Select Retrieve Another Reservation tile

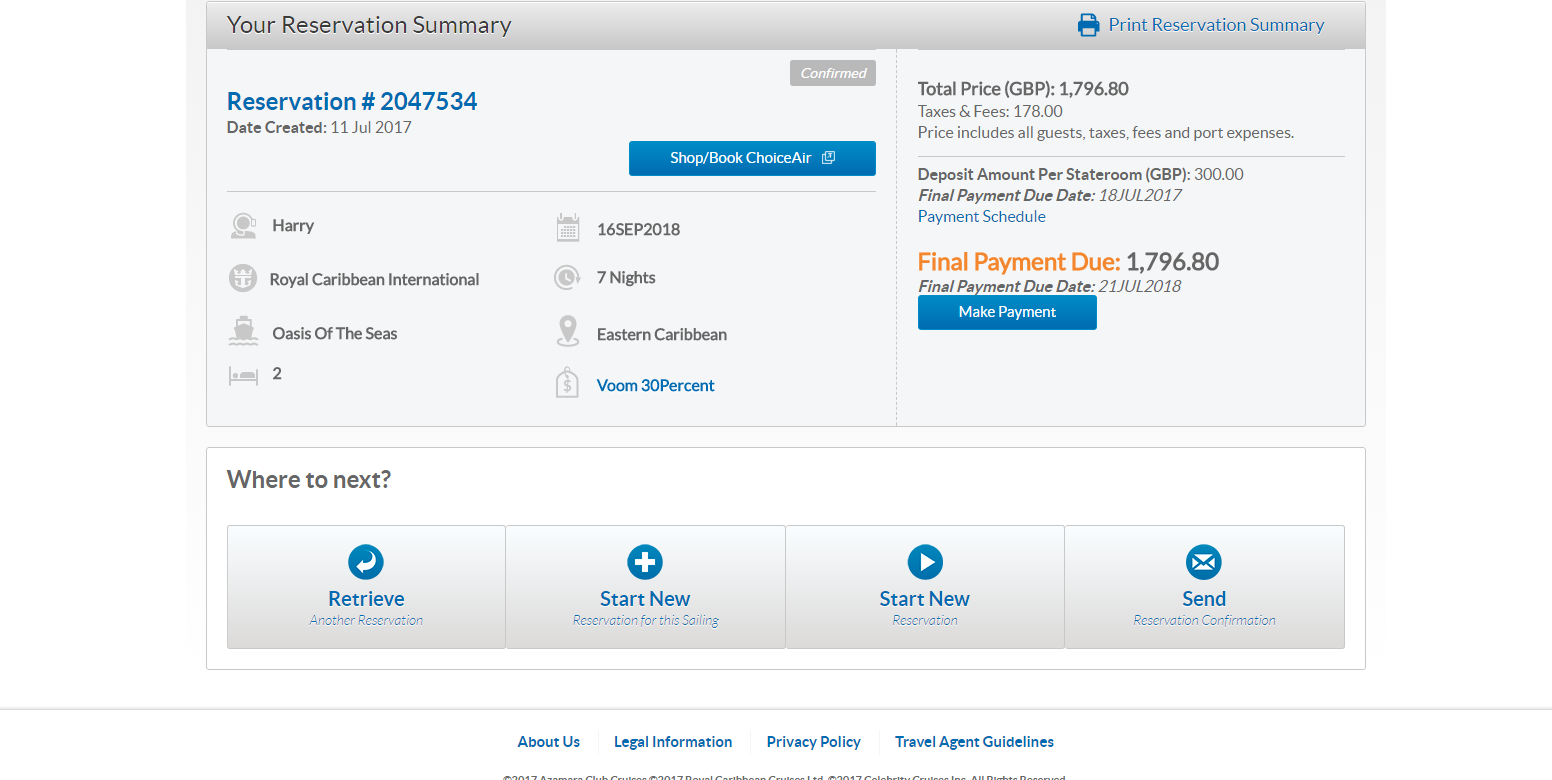coord(366,587)
